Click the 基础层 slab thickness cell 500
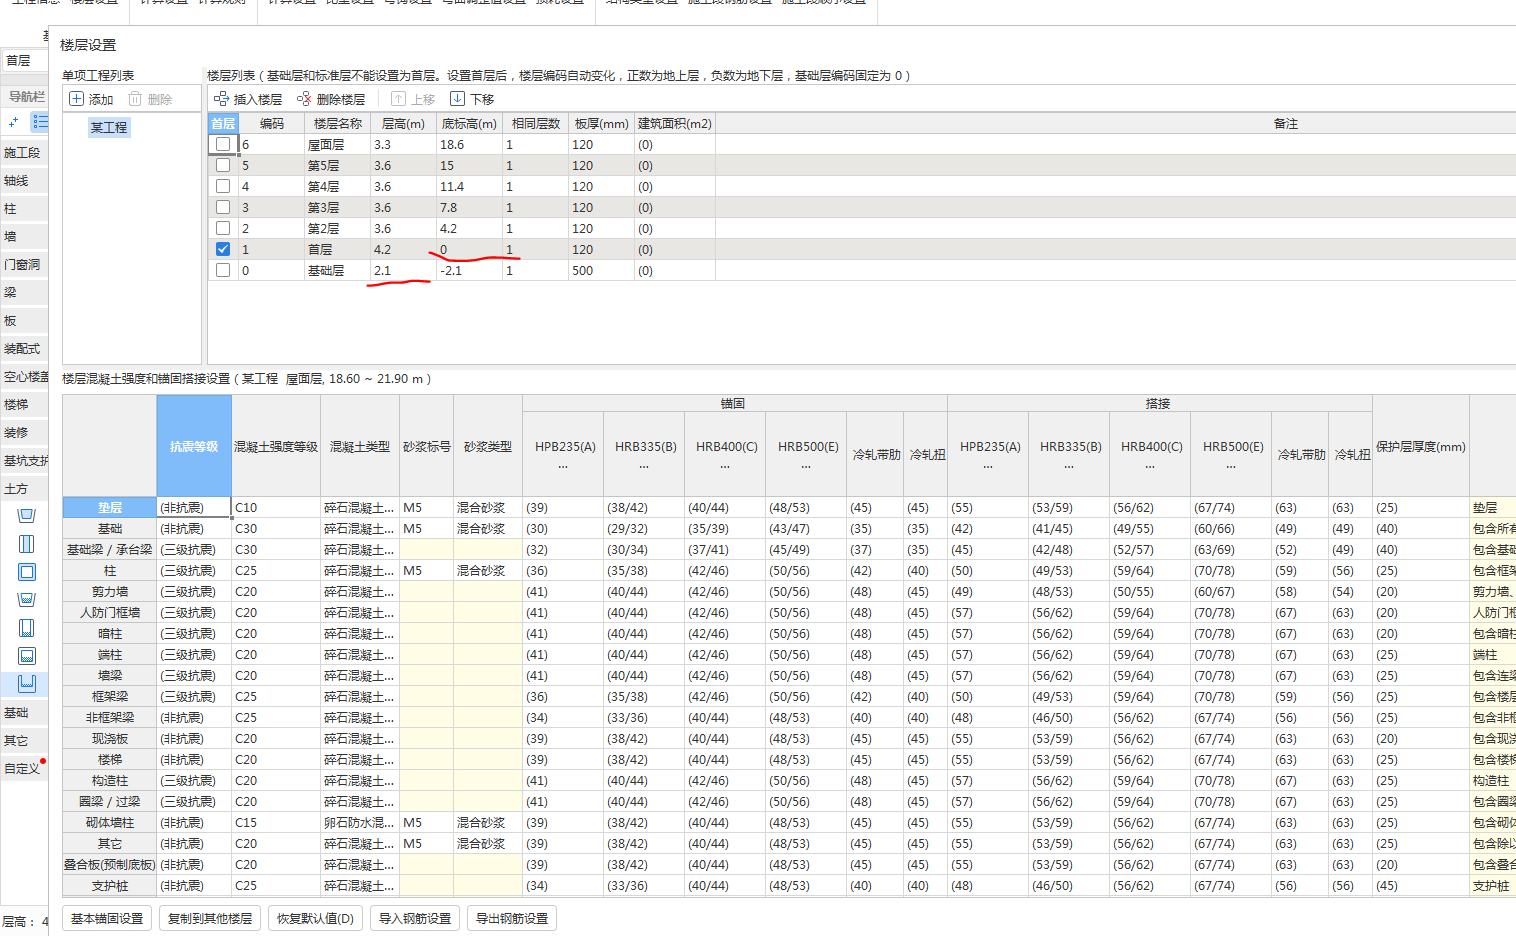This screenshot has height=936, width=1516. 601,270
